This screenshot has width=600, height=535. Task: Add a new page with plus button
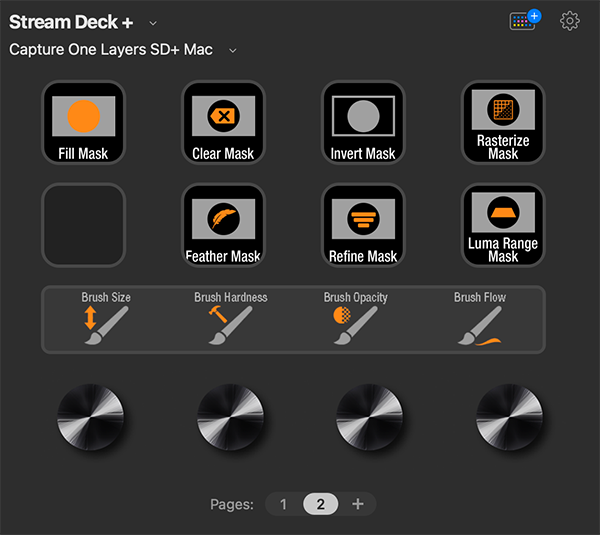[358, 504]
